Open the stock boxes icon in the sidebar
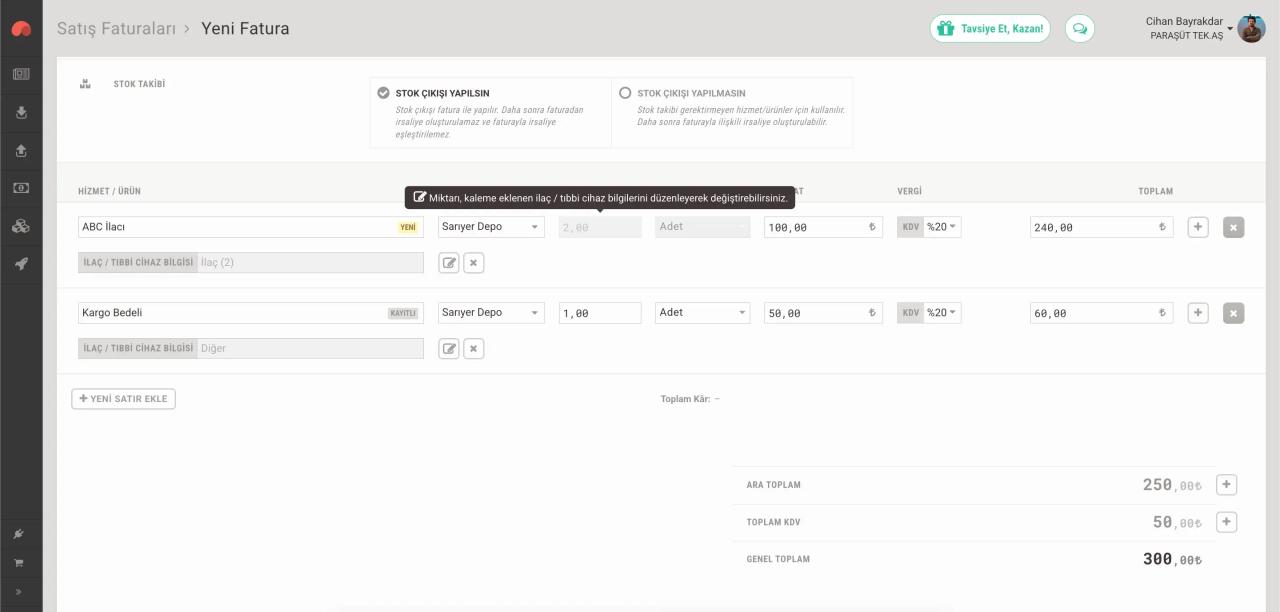 click(21, 226)
